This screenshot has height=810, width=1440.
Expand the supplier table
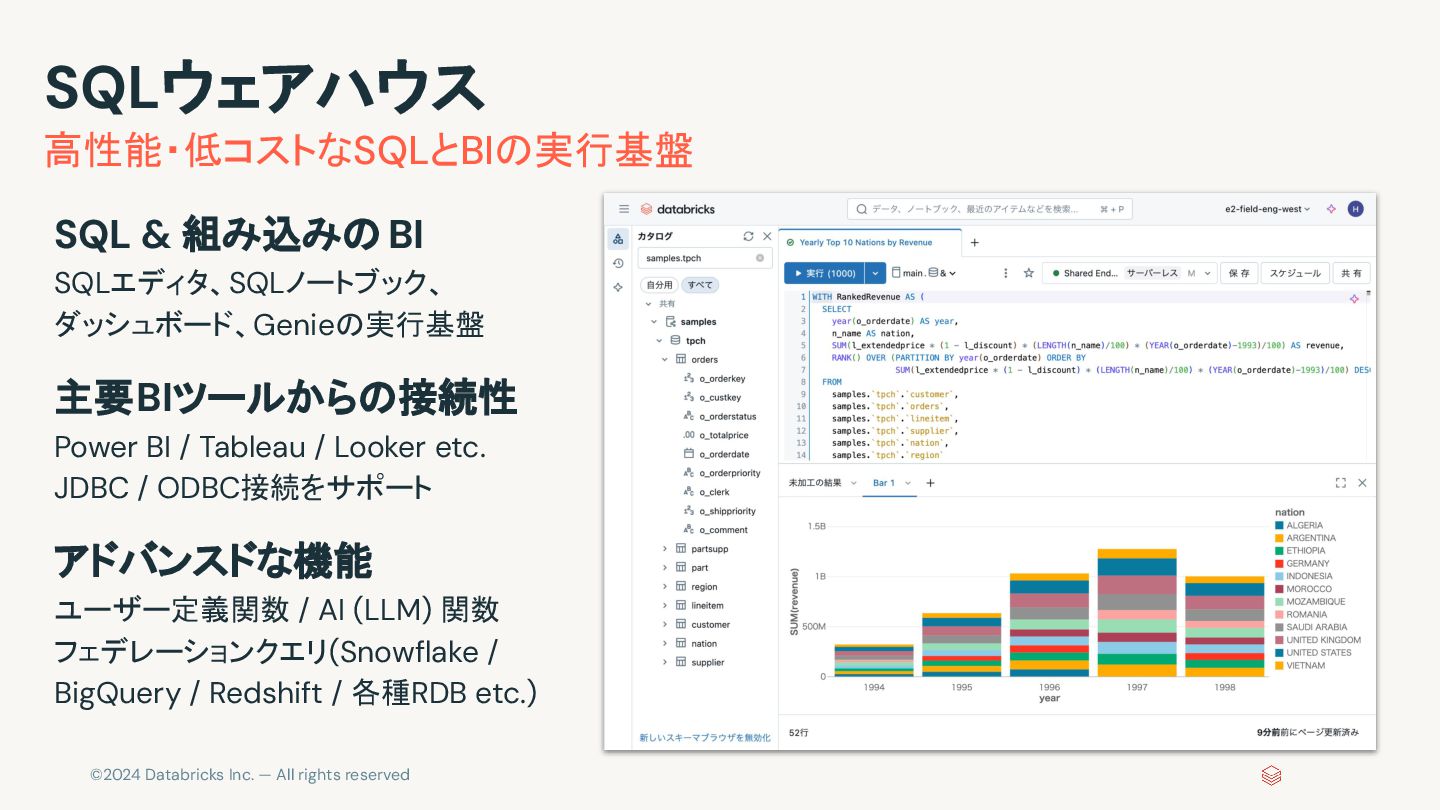(664, 663)
